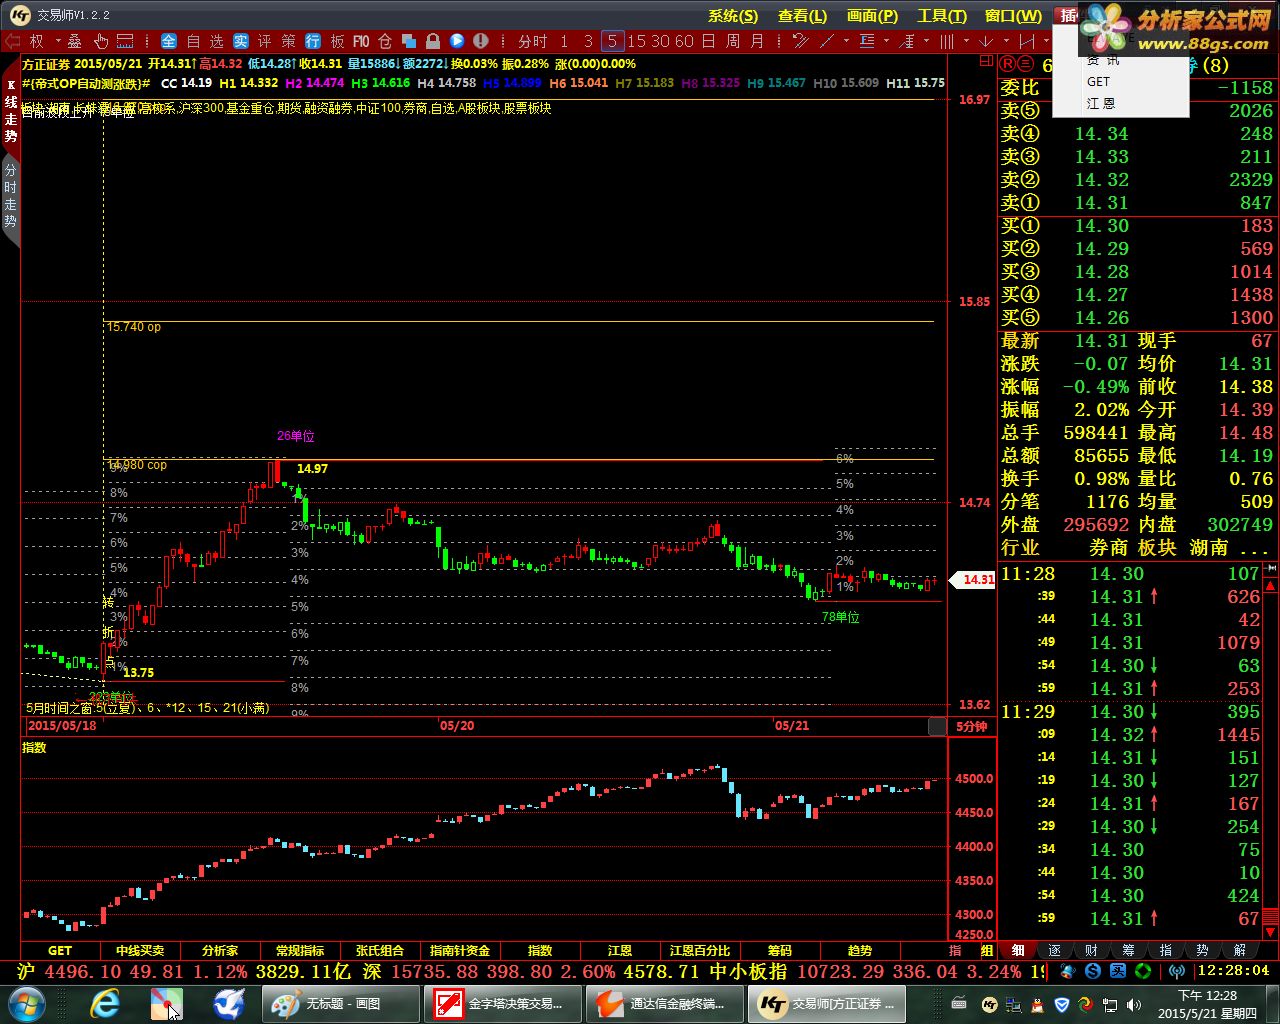1280x1024 pixels.
Task: Open the 中线买卖 bottom tab
Action: [x=140, y=951]
